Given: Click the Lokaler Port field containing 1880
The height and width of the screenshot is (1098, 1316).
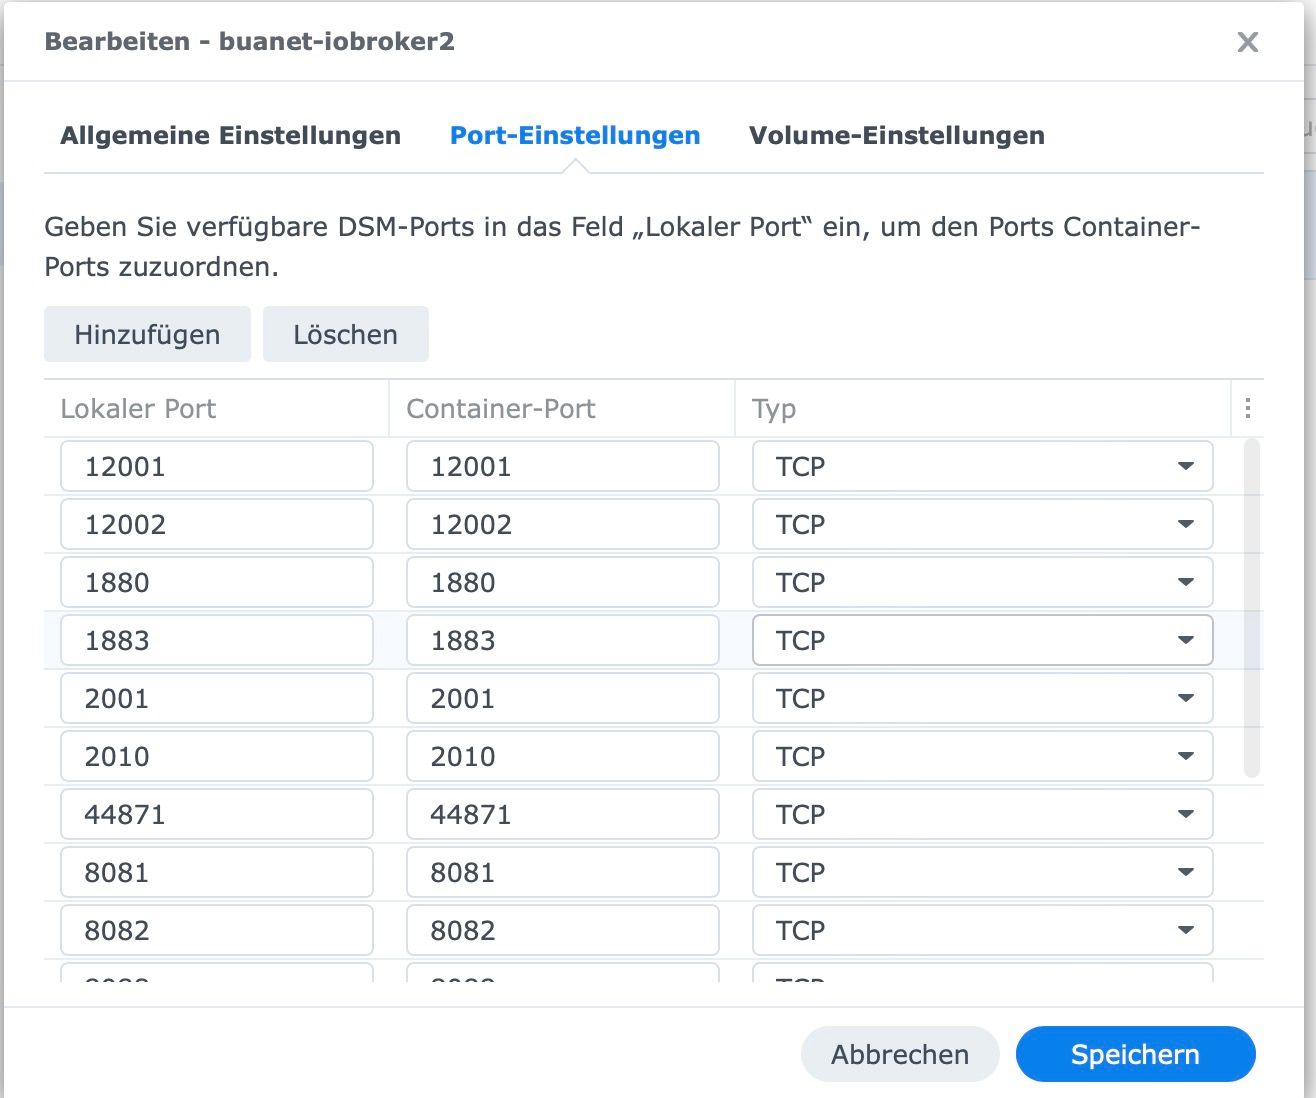Looking at the screenshot, I should pos(216,583).
